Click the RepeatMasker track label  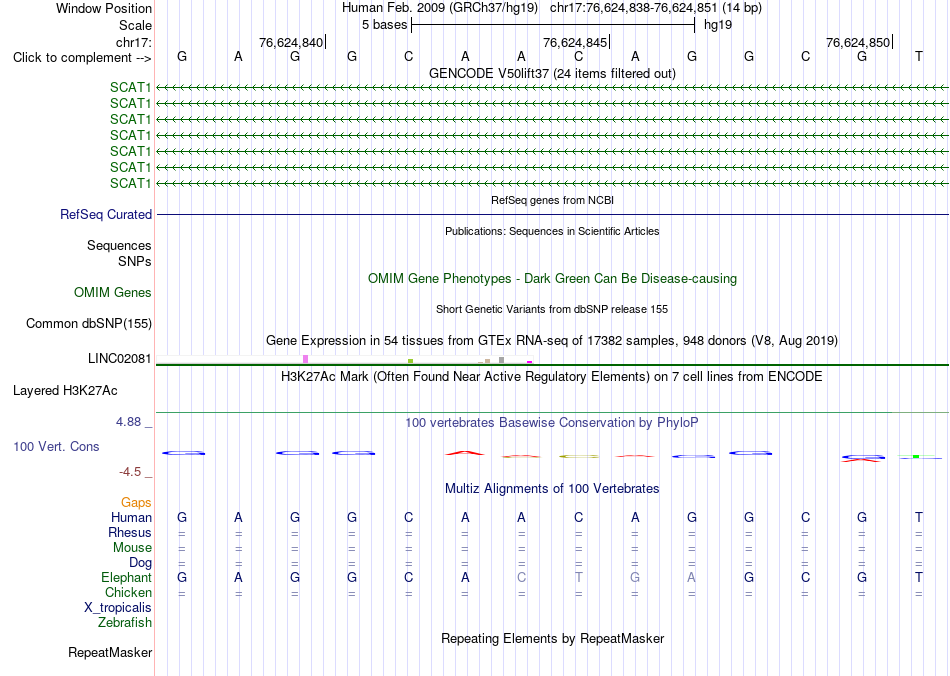point(110,652)
